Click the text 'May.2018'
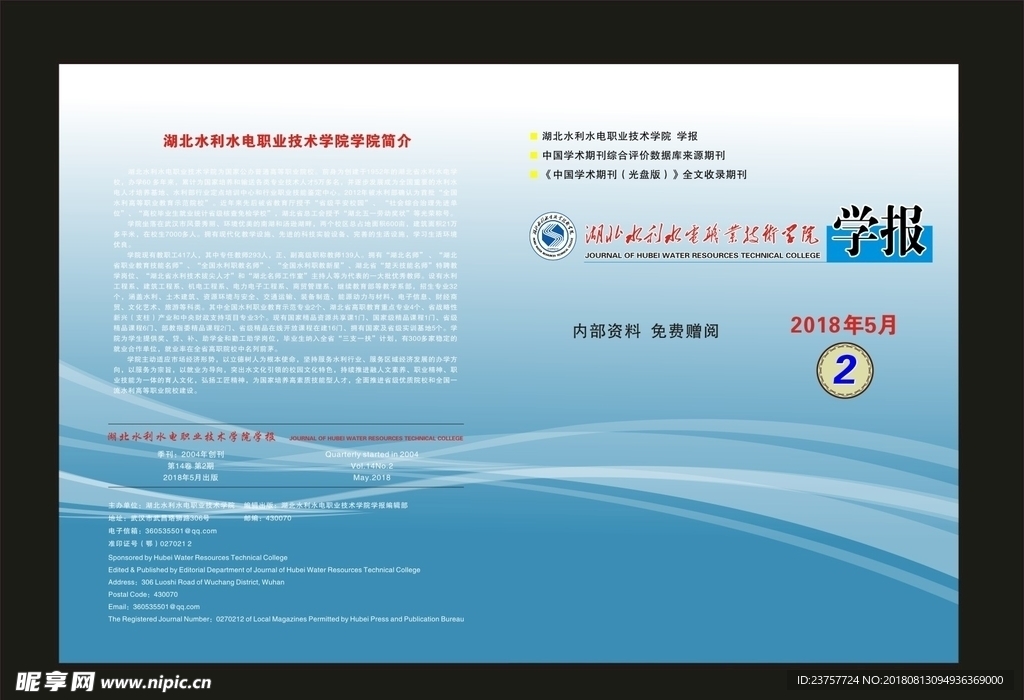 [372, 477]
